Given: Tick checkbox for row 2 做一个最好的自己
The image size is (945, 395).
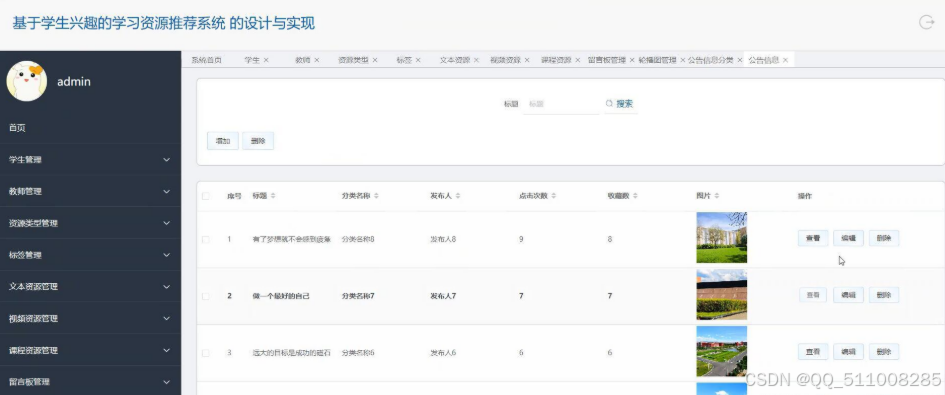Looking at the screenshot, I should [x=206, y=296].
